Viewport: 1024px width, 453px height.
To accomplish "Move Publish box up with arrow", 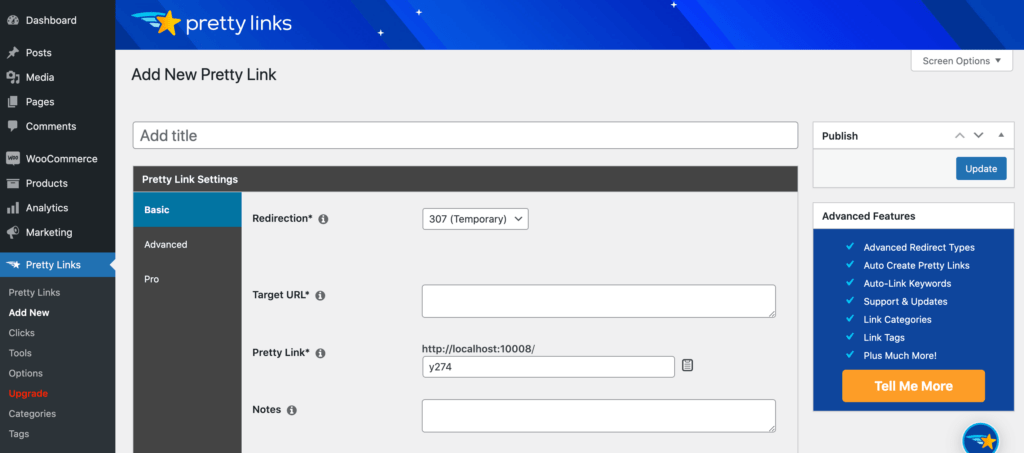I will 959,136.
